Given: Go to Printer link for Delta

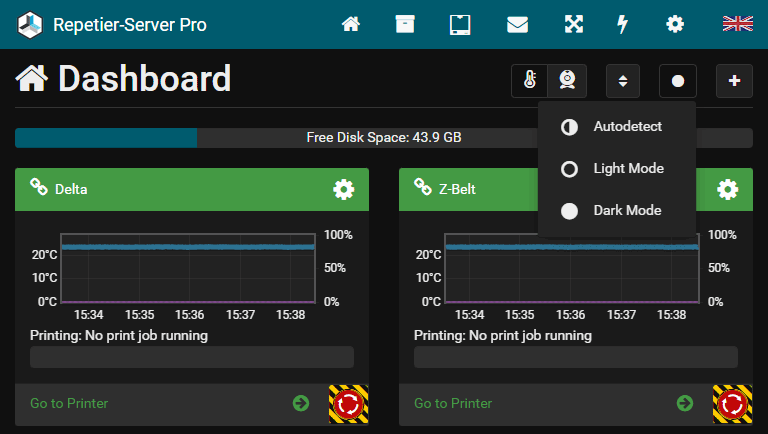Looking at the screenshot, I should [69, 404].
